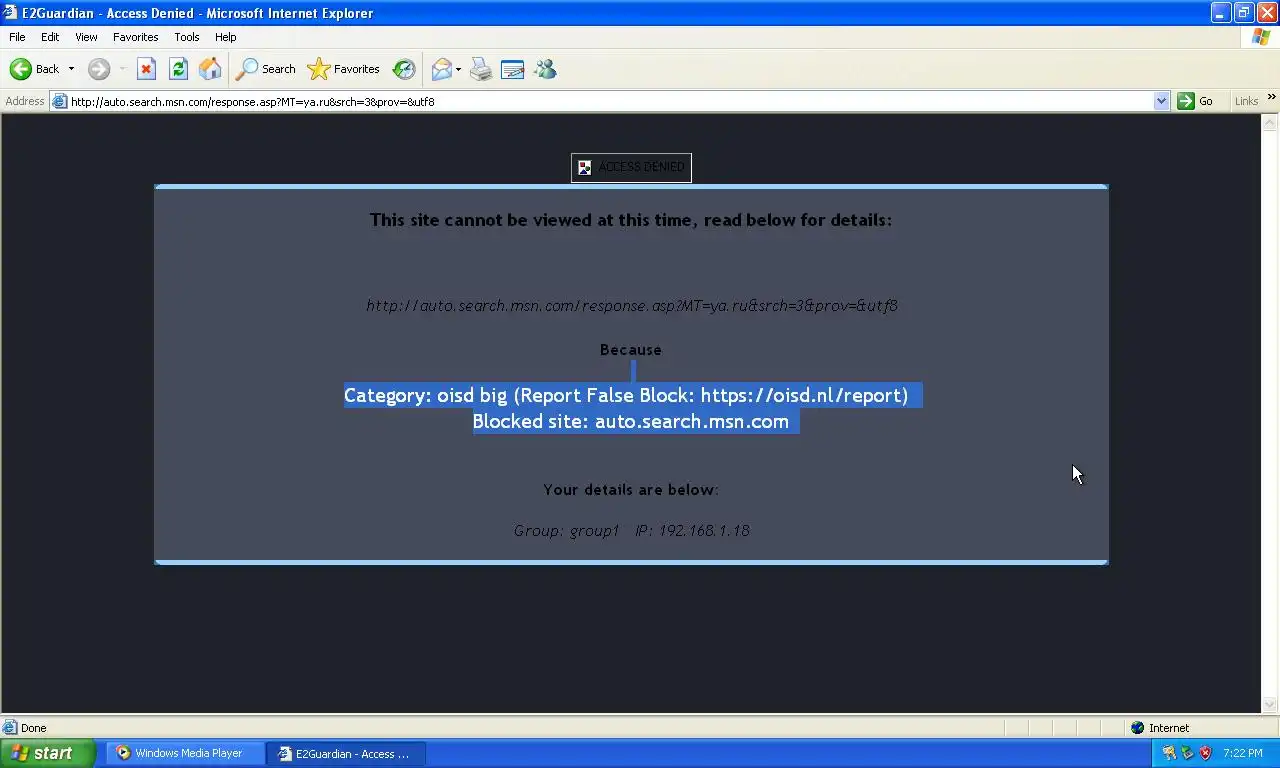This screenshot has width=1280, height=768.
Task: Open the Forward history dropdown arrow
Action: 122,69
